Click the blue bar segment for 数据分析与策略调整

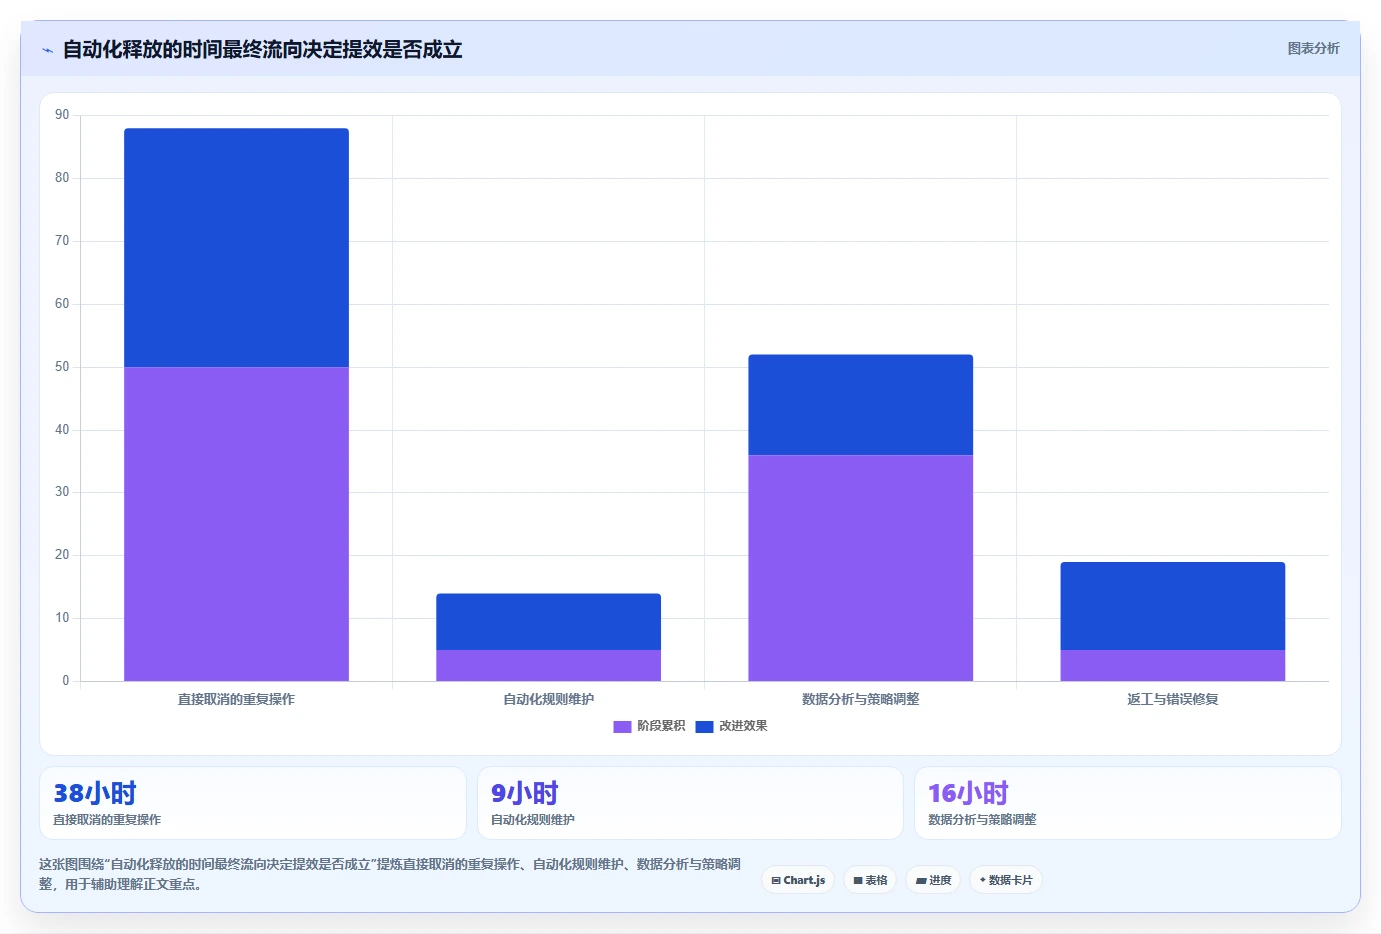[860, 405]
